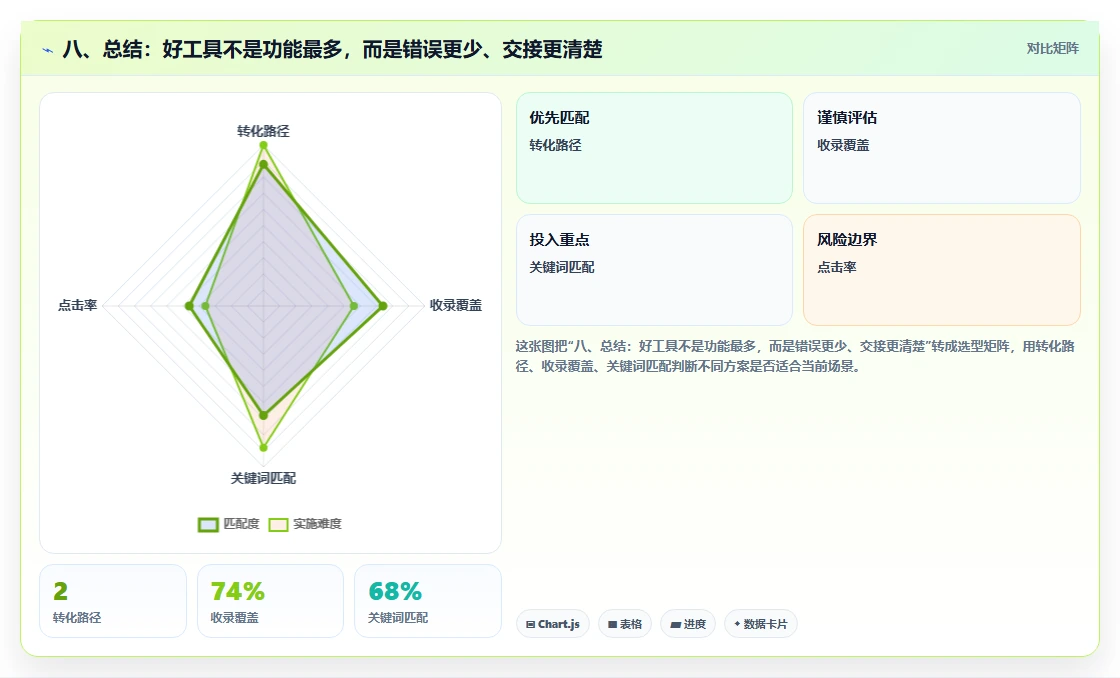1120x678 pixels.
Task: Click the top data point on 转化路径 axis
Action: (x=264, y=145)
